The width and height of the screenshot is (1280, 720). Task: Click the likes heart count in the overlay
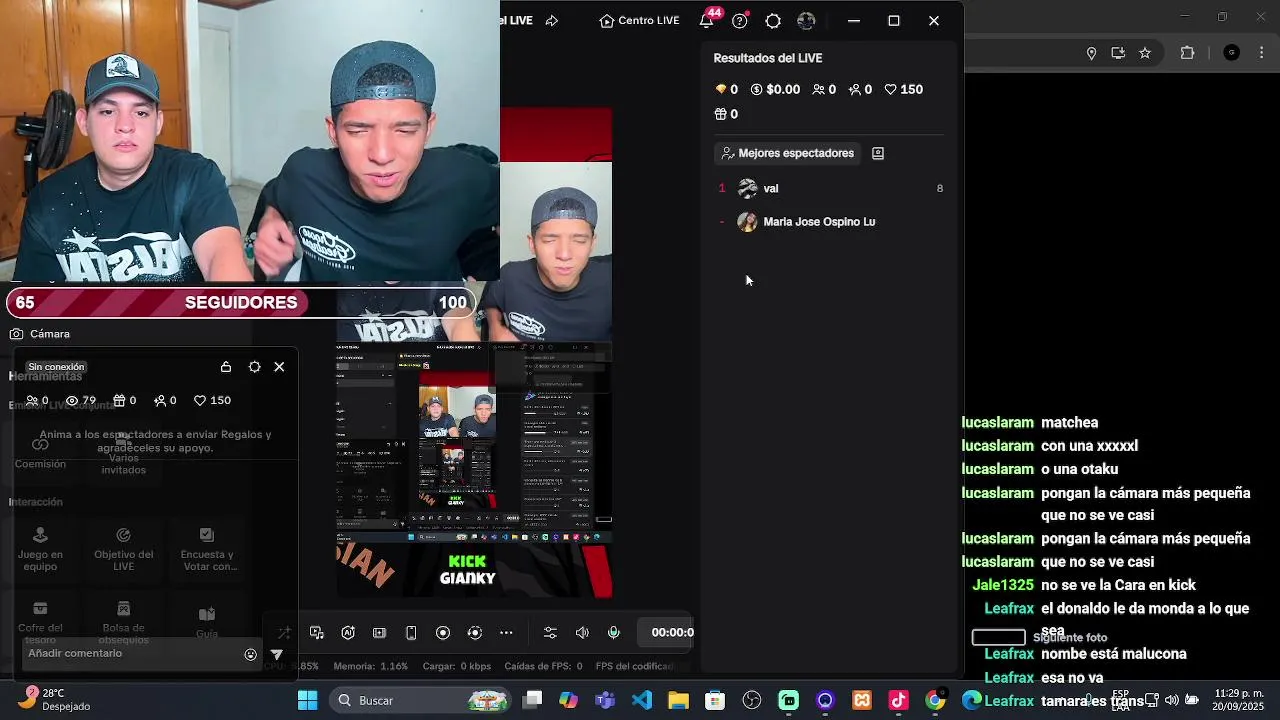(x=212, y=400)
